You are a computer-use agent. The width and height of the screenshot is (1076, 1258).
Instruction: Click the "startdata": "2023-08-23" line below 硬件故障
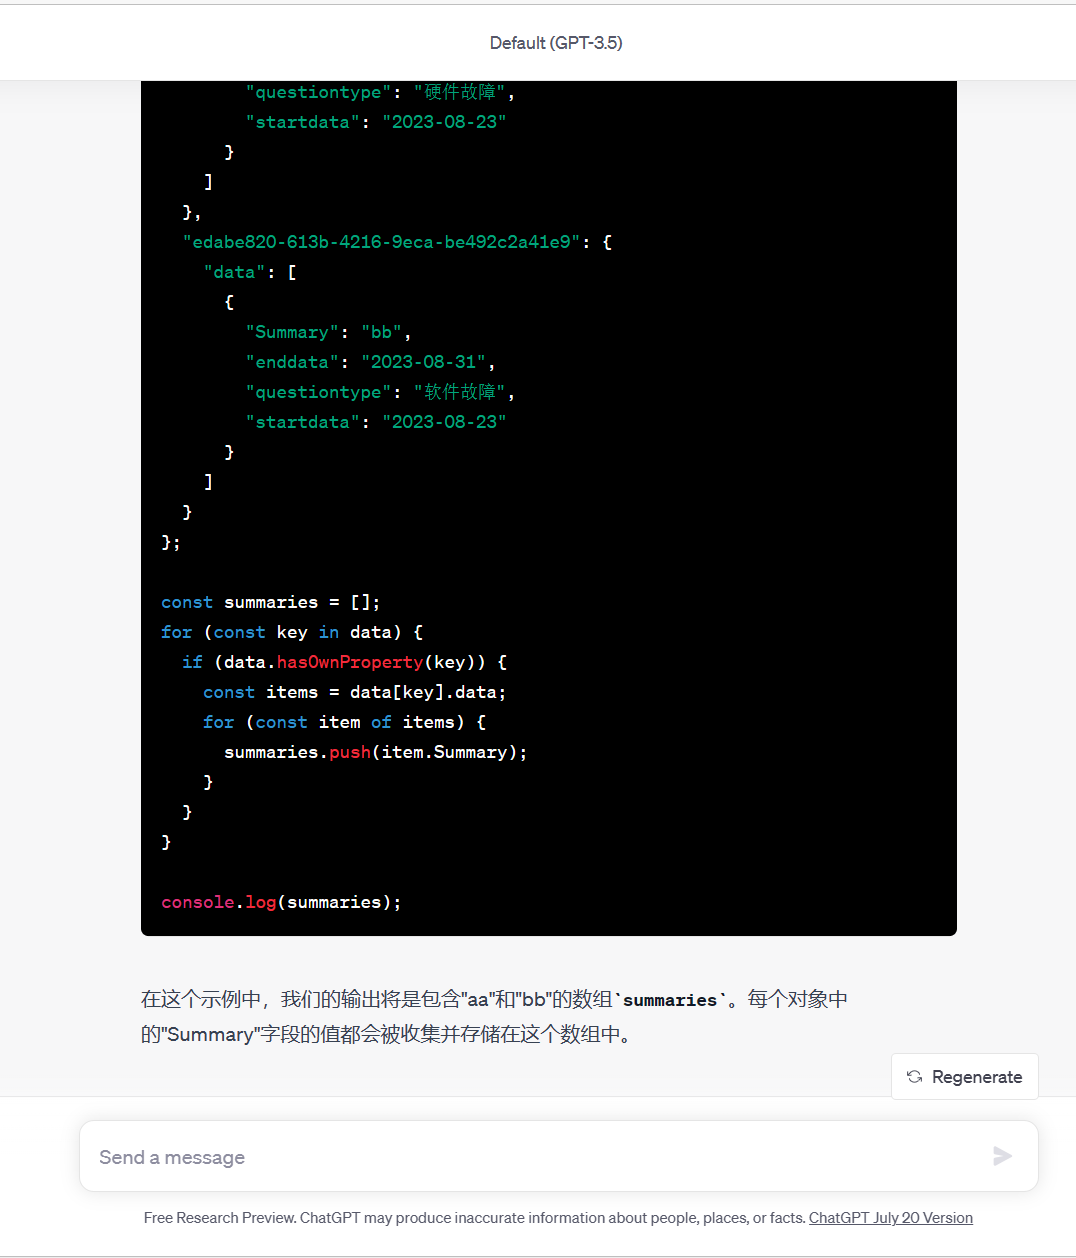[x=375, y=122]
